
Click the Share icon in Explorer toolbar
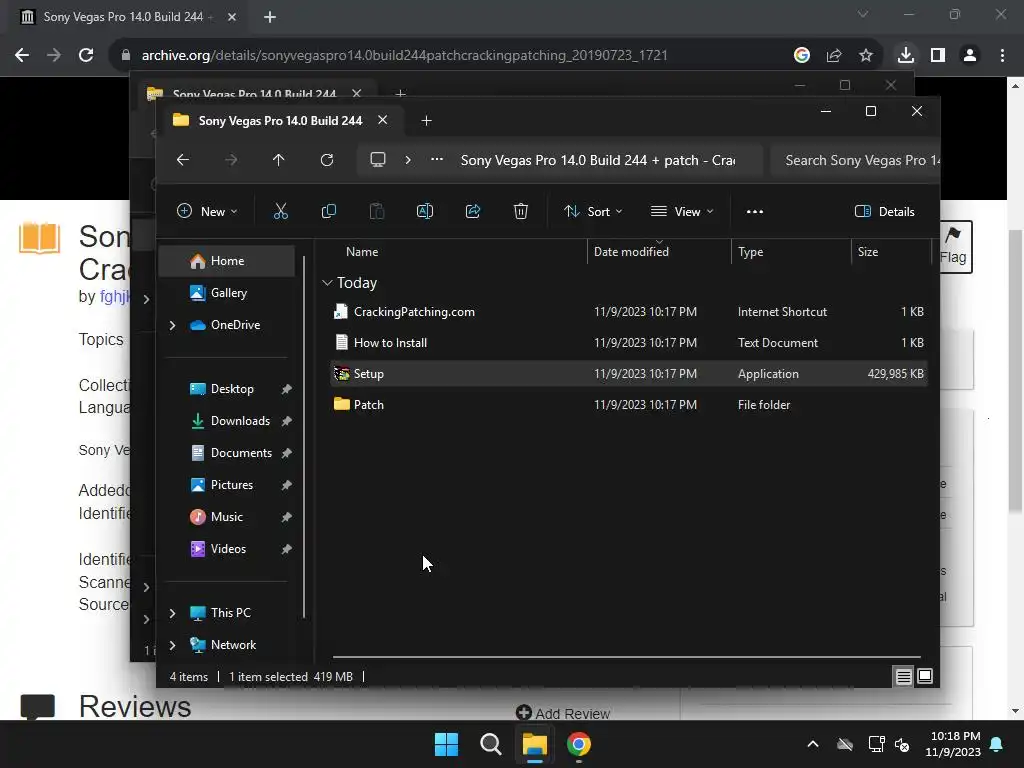[x=473, y=211]
